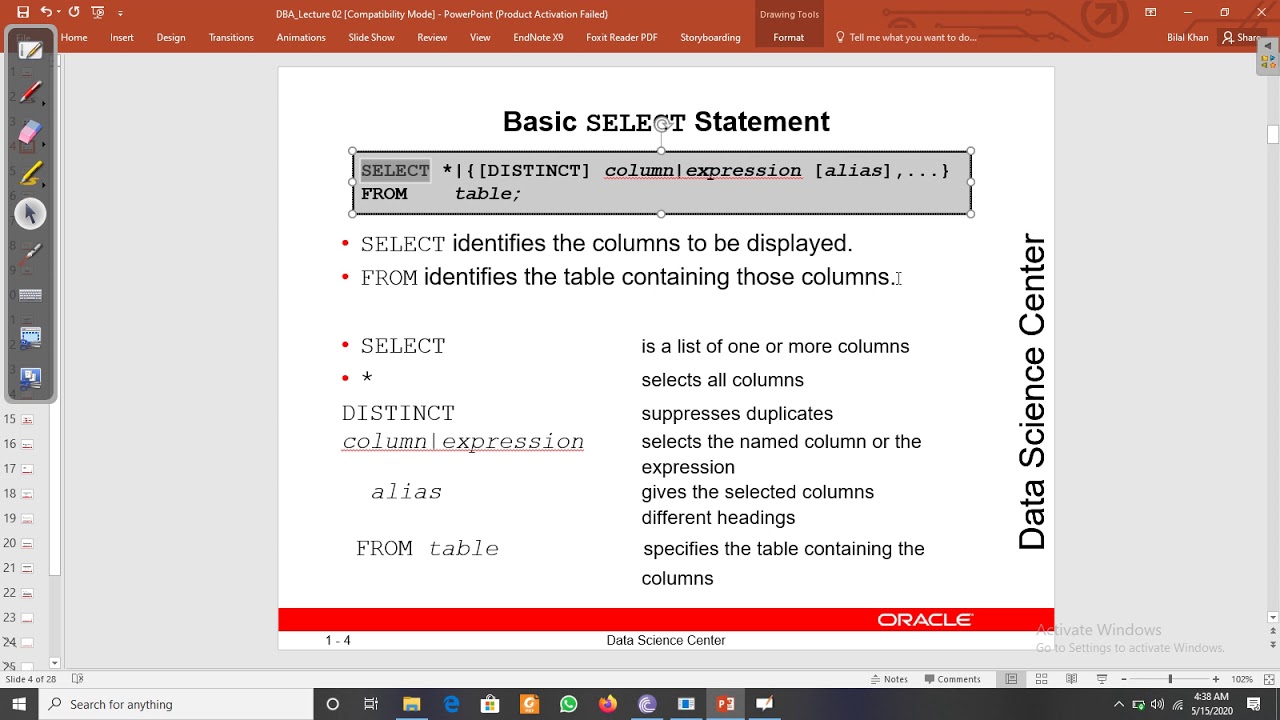
Task: Show hidden system tray icons
Action: 1118,704
